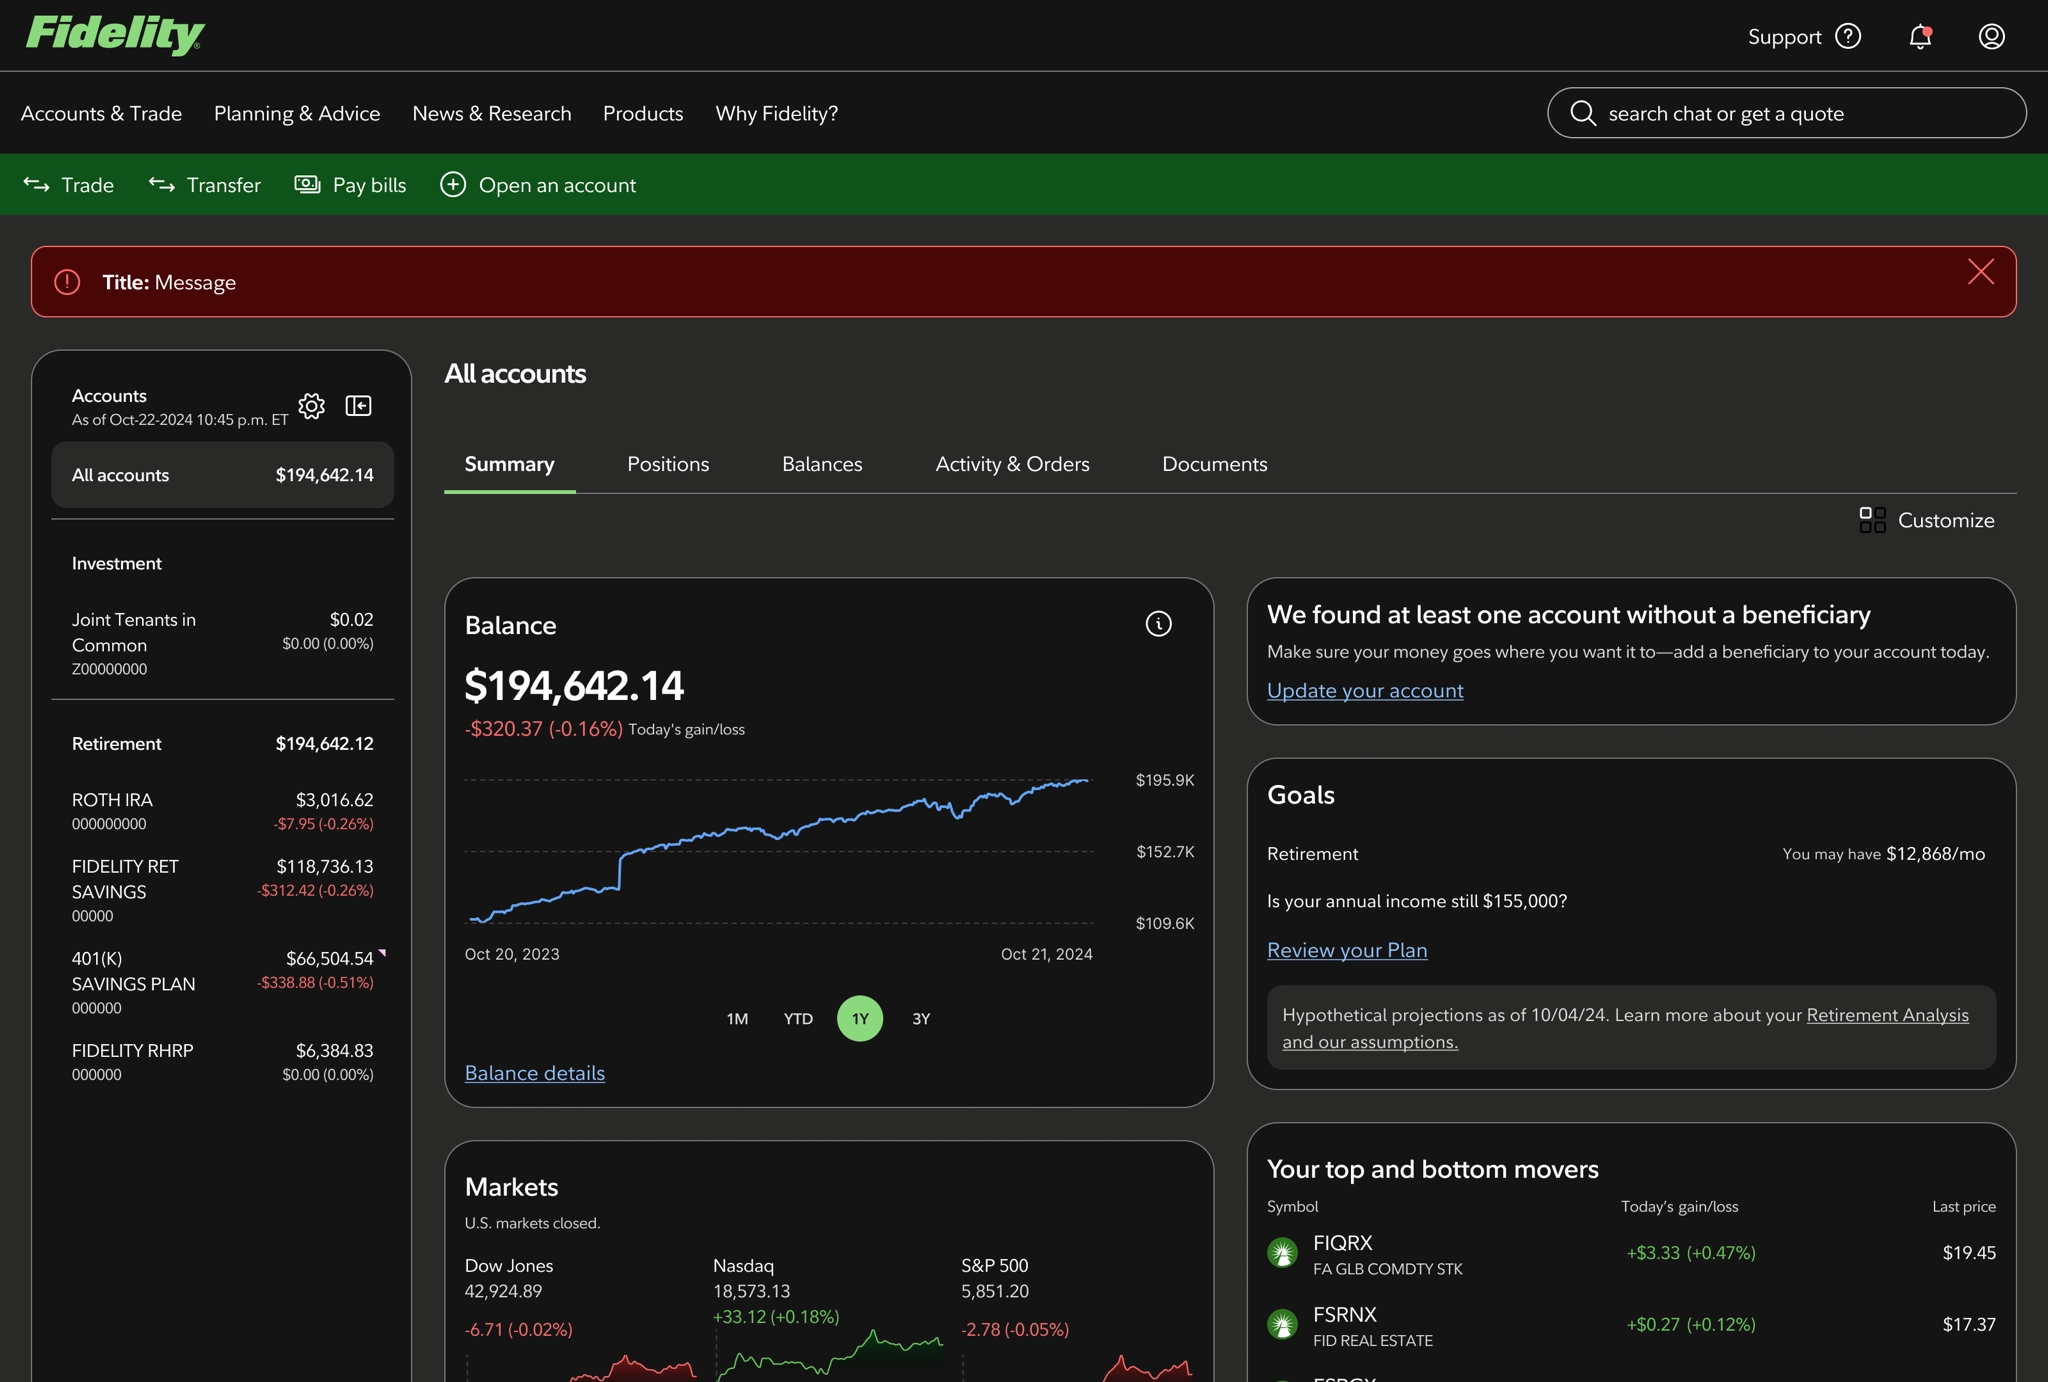Switch chart to 3Y range
Image resolution: width=2048 pixels, height=1382 pixels.
[921, 1019]
